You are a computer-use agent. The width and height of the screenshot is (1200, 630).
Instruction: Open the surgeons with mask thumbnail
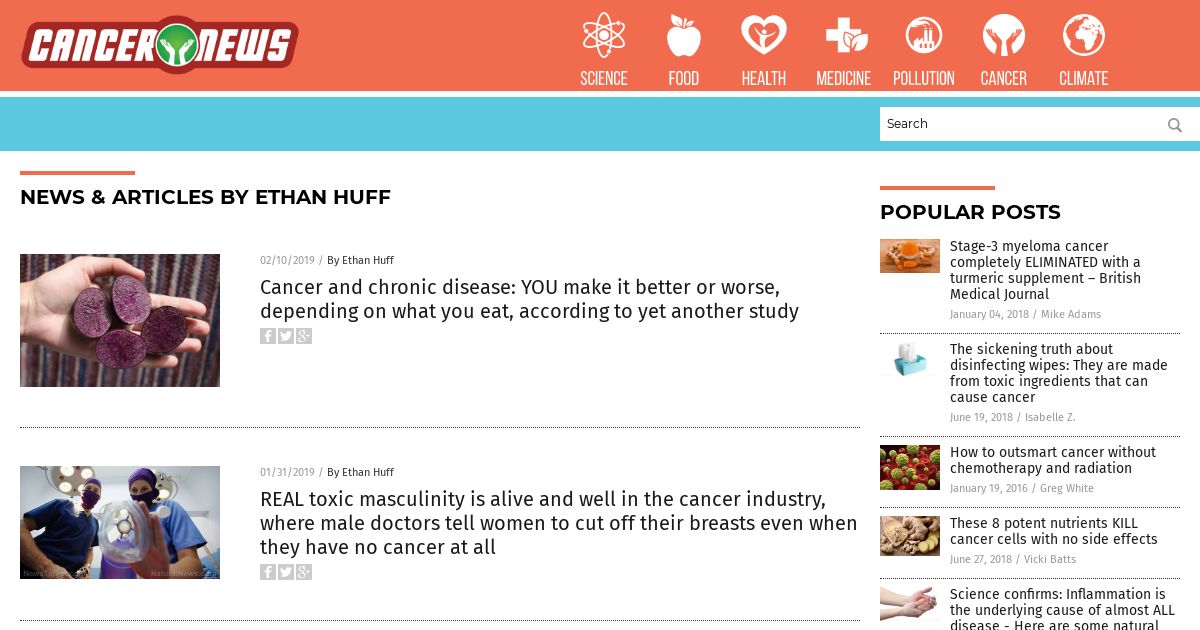pos(120,522)
